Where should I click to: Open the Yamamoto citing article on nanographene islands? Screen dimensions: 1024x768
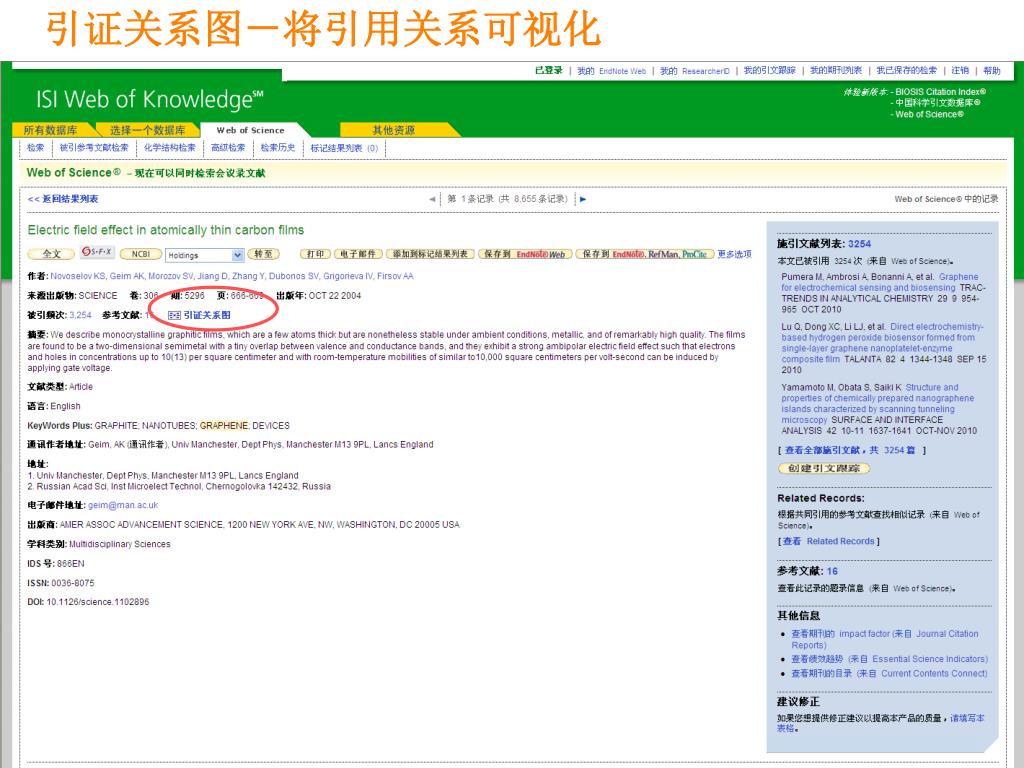(x=878, y=404)
